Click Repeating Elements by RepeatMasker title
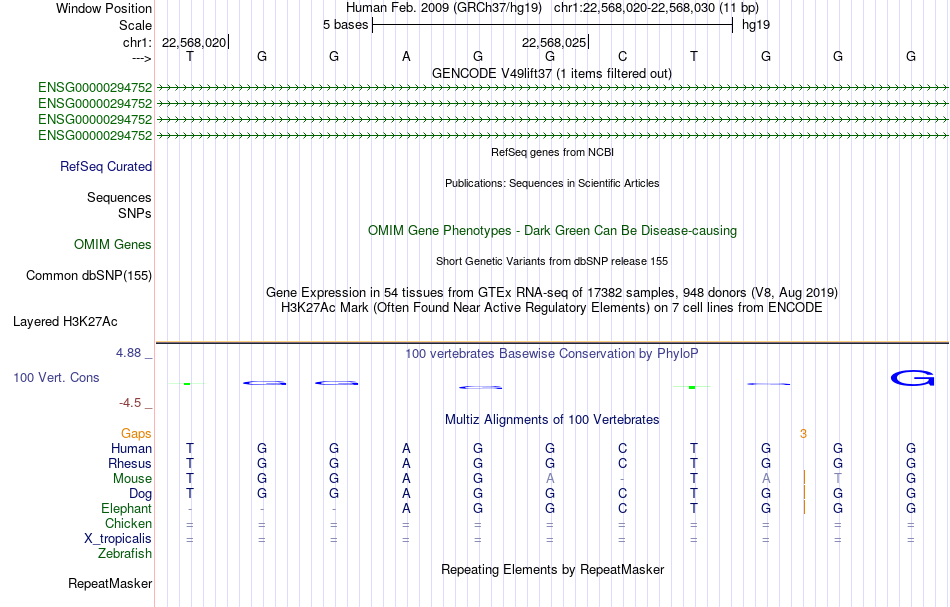Viewport: 950px width, 607px height. (x=553, y=570)
